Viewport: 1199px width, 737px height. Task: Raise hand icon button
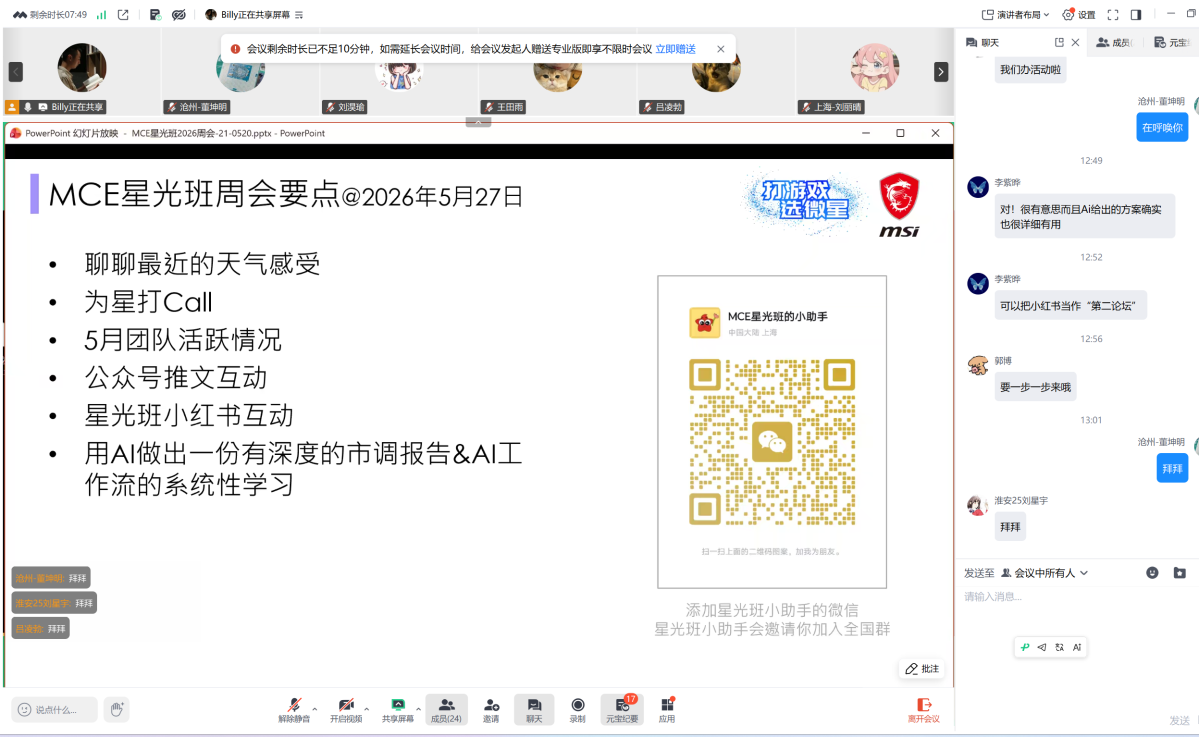116,709
